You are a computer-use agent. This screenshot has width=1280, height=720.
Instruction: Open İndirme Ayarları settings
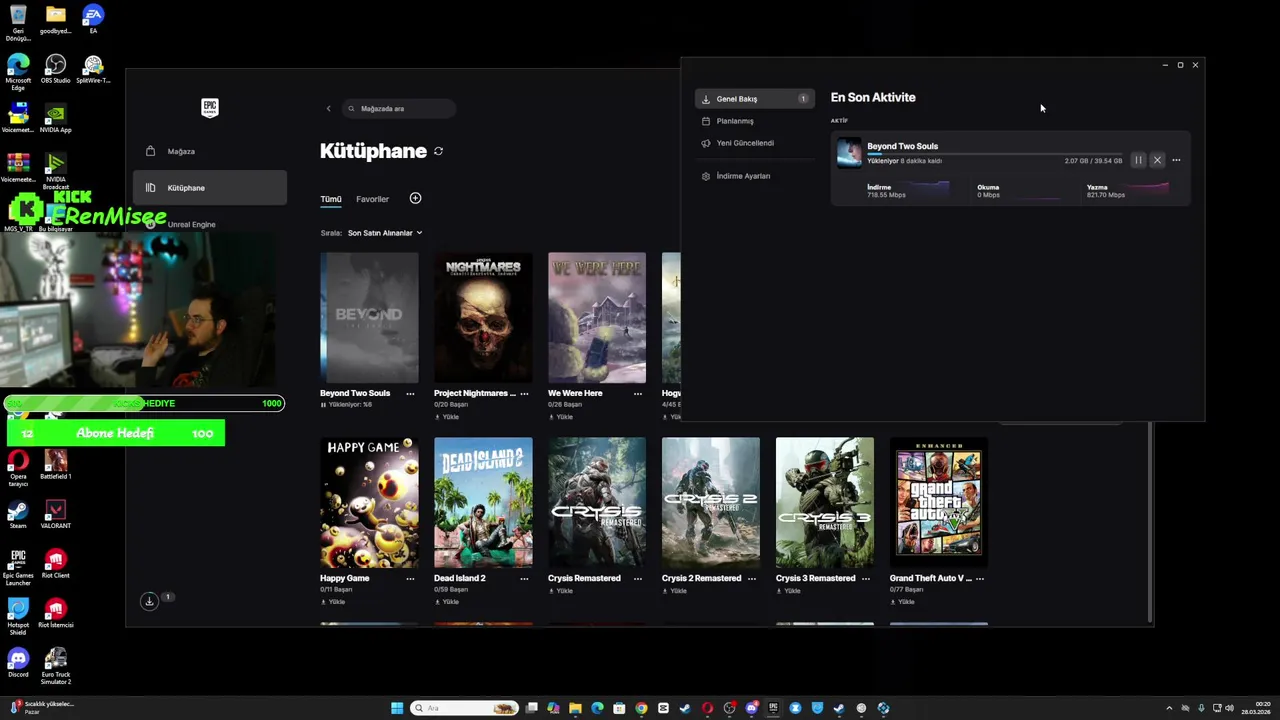[754, 176]
